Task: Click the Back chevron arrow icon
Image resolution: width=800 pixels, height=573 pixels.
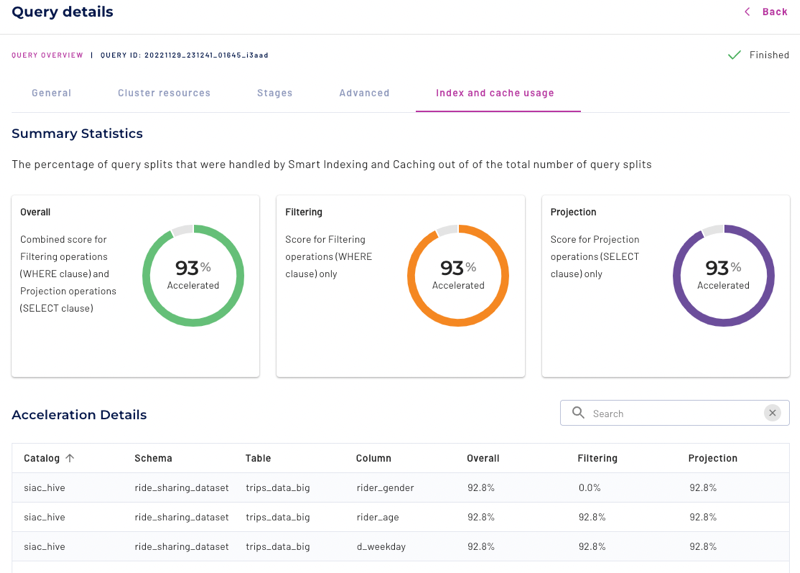Action: [x=747, y=12]
